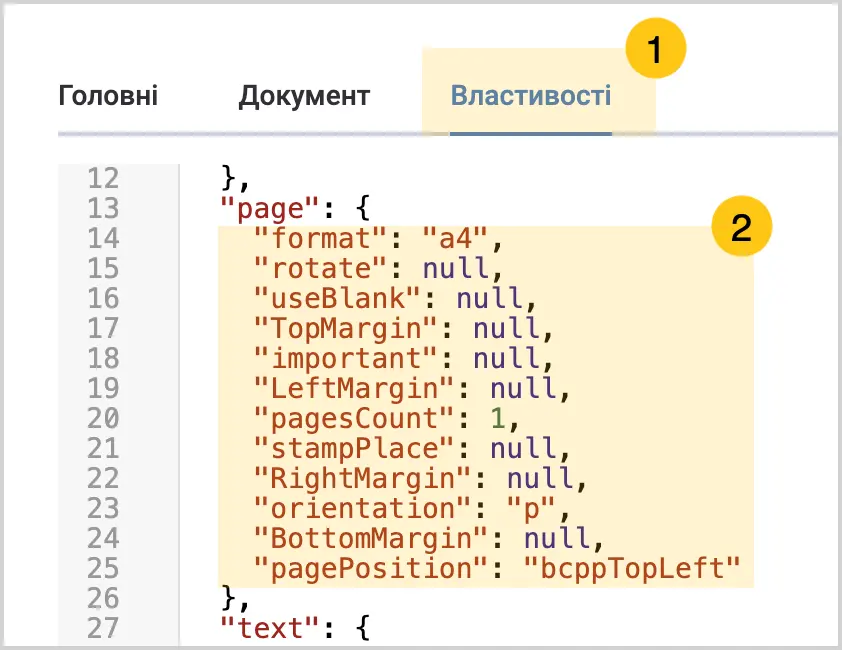
Task: Click the "format" key in JSON
Action: click(321, 238)
